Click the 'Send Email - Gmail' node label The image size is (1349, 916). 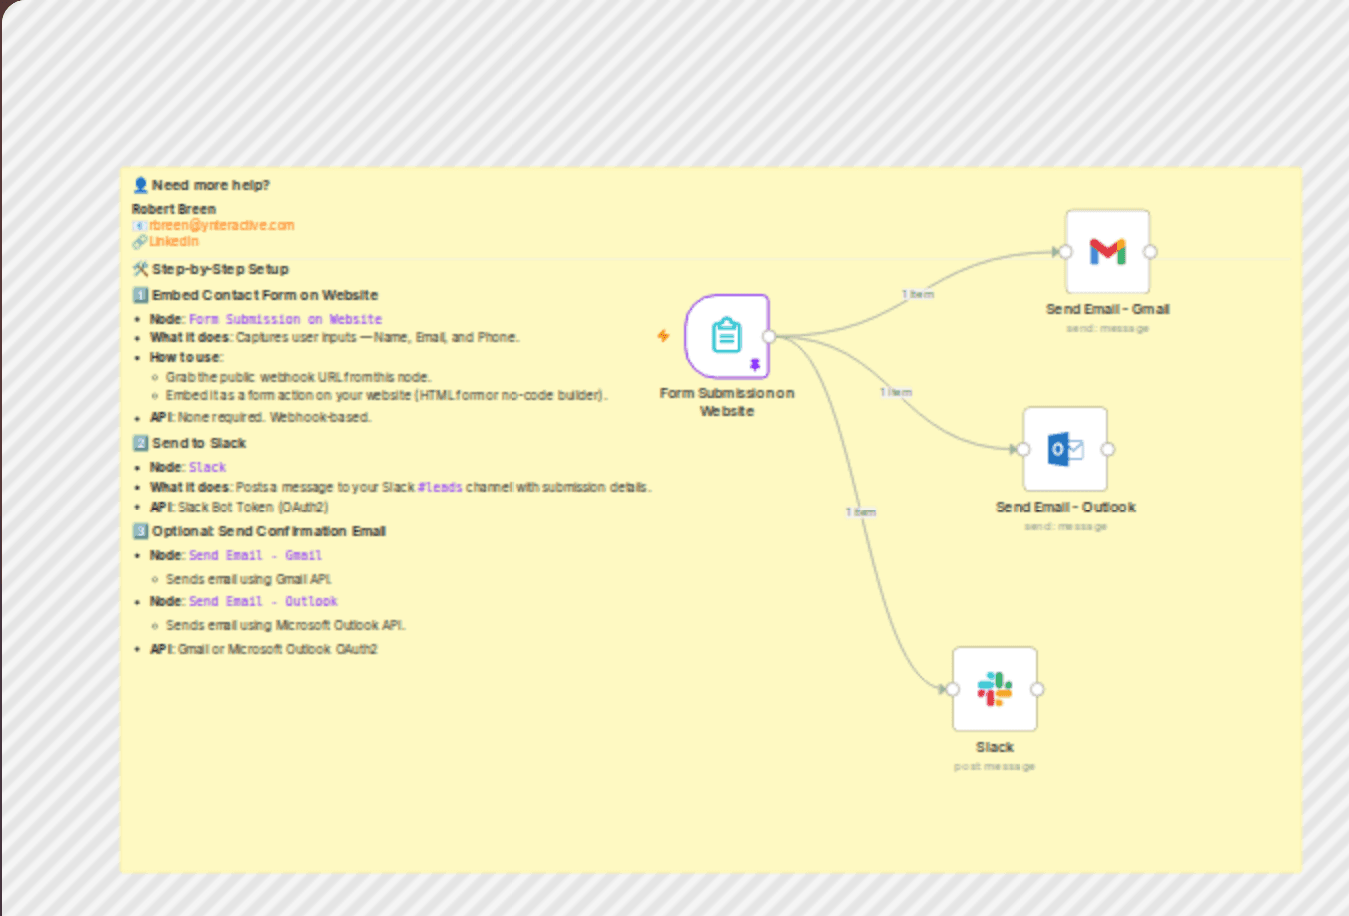tap(1107, 309)
